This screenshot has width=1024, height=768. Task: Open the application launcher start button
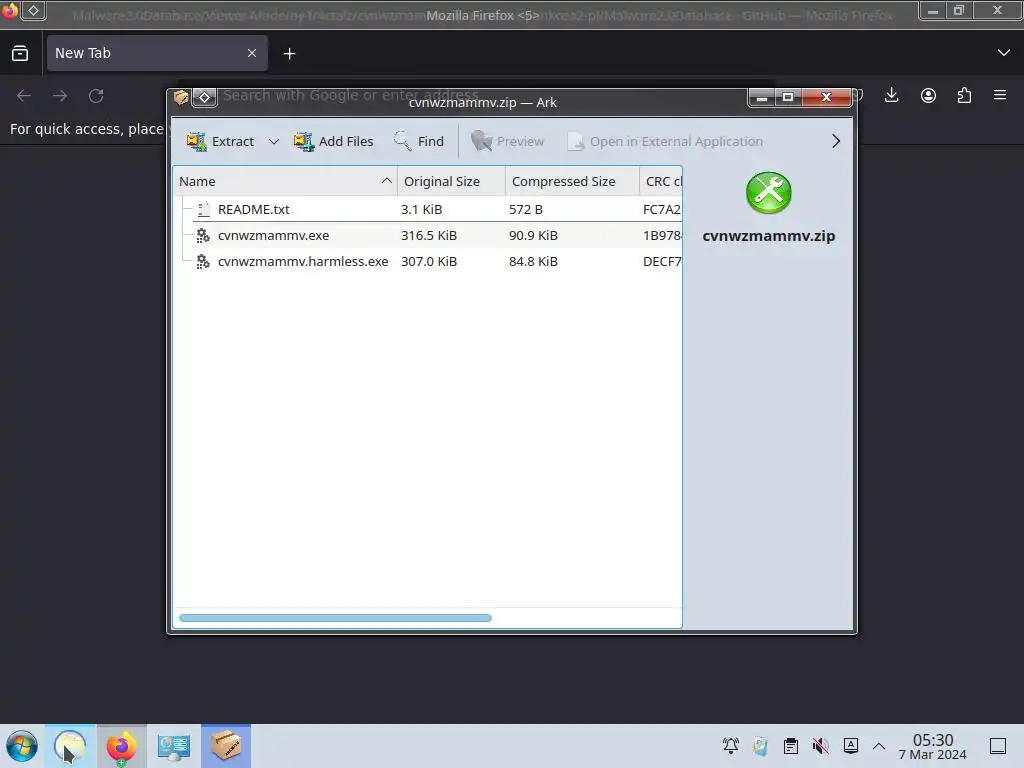point(22,746)
